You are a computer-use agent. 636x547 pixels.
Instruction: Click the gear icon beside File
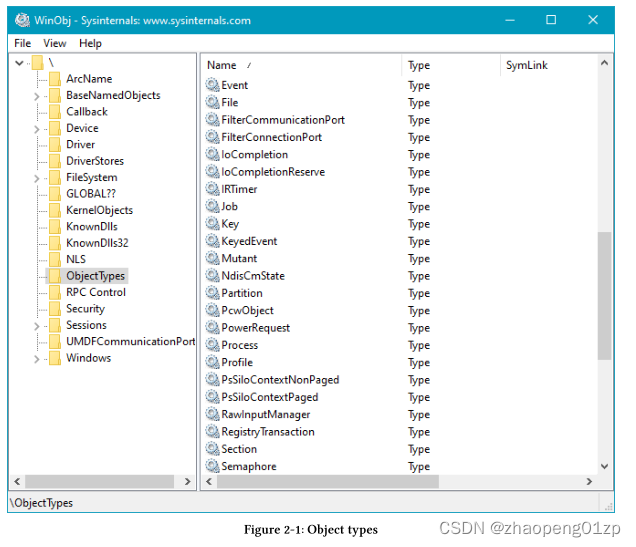pyautogui.click(x=212, y=102)
